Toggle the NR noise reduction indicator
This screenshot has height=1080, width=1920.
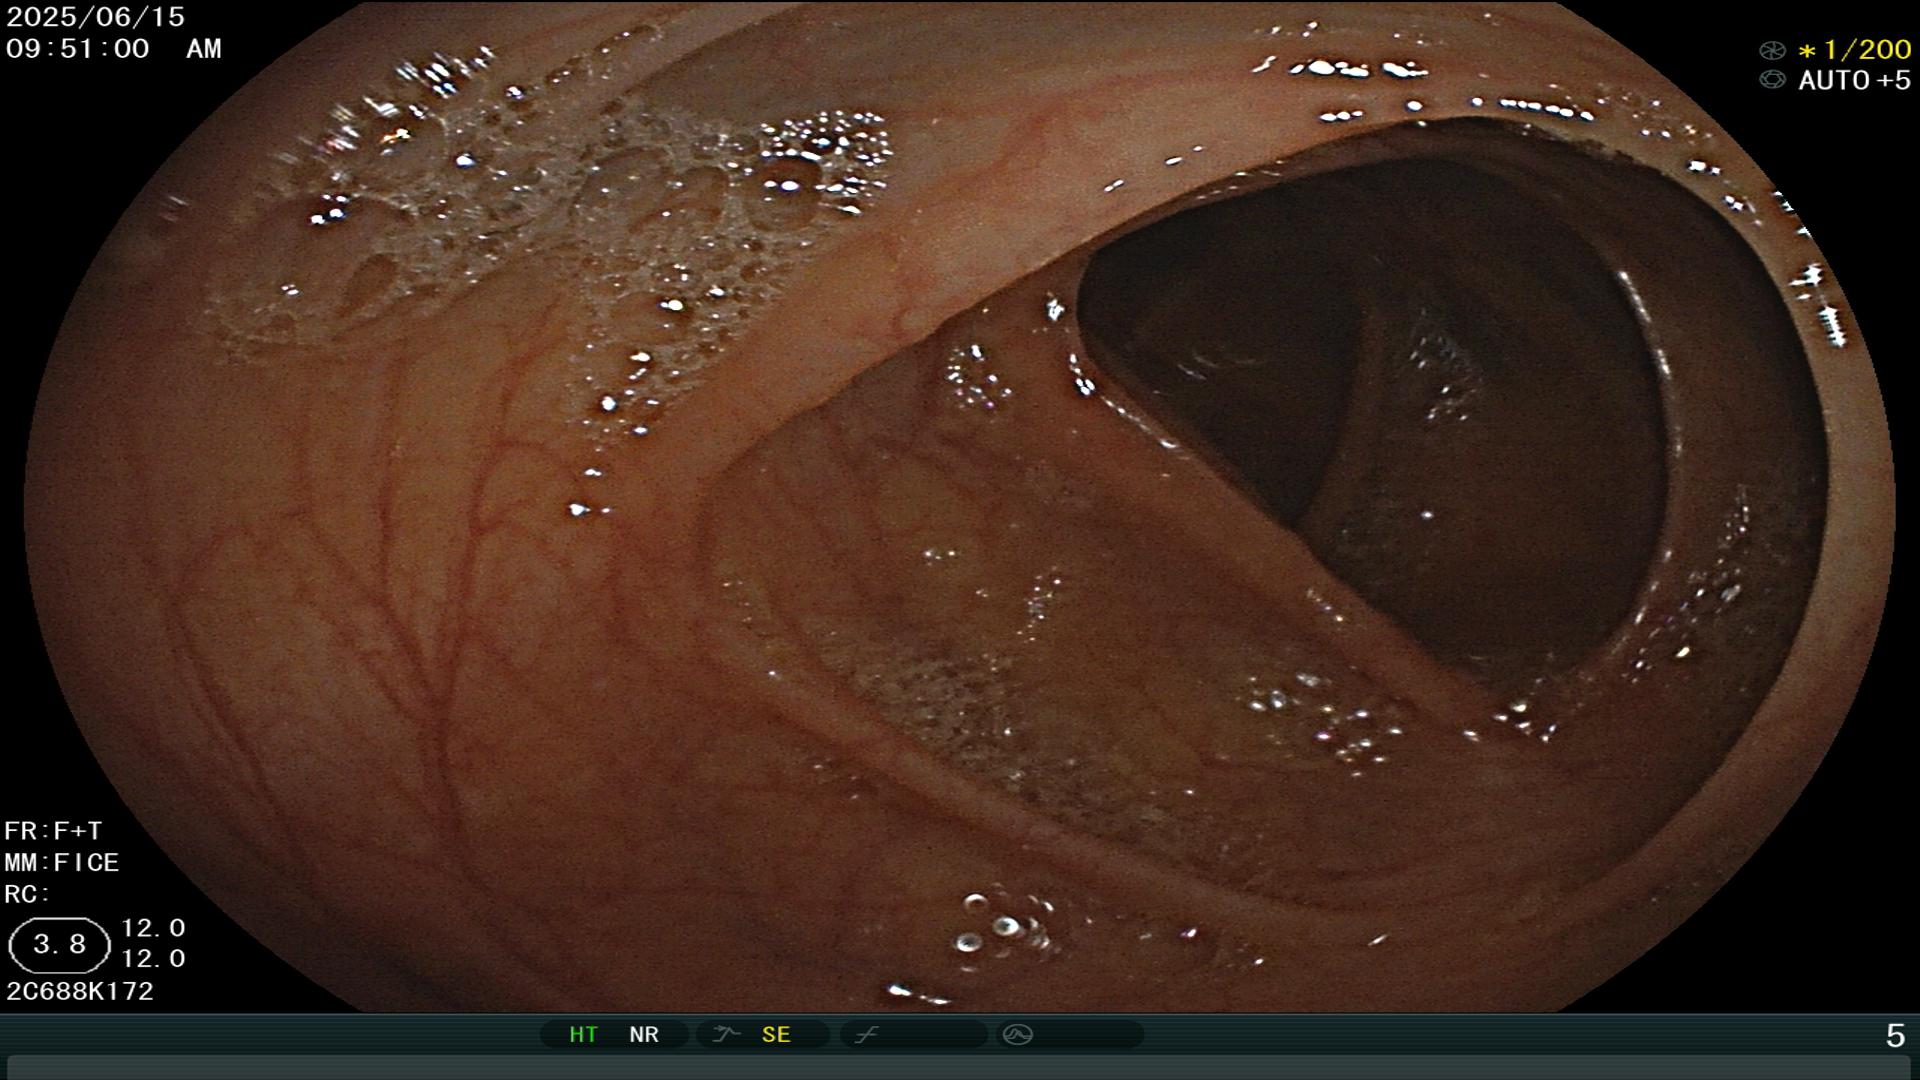[644, 1034]
